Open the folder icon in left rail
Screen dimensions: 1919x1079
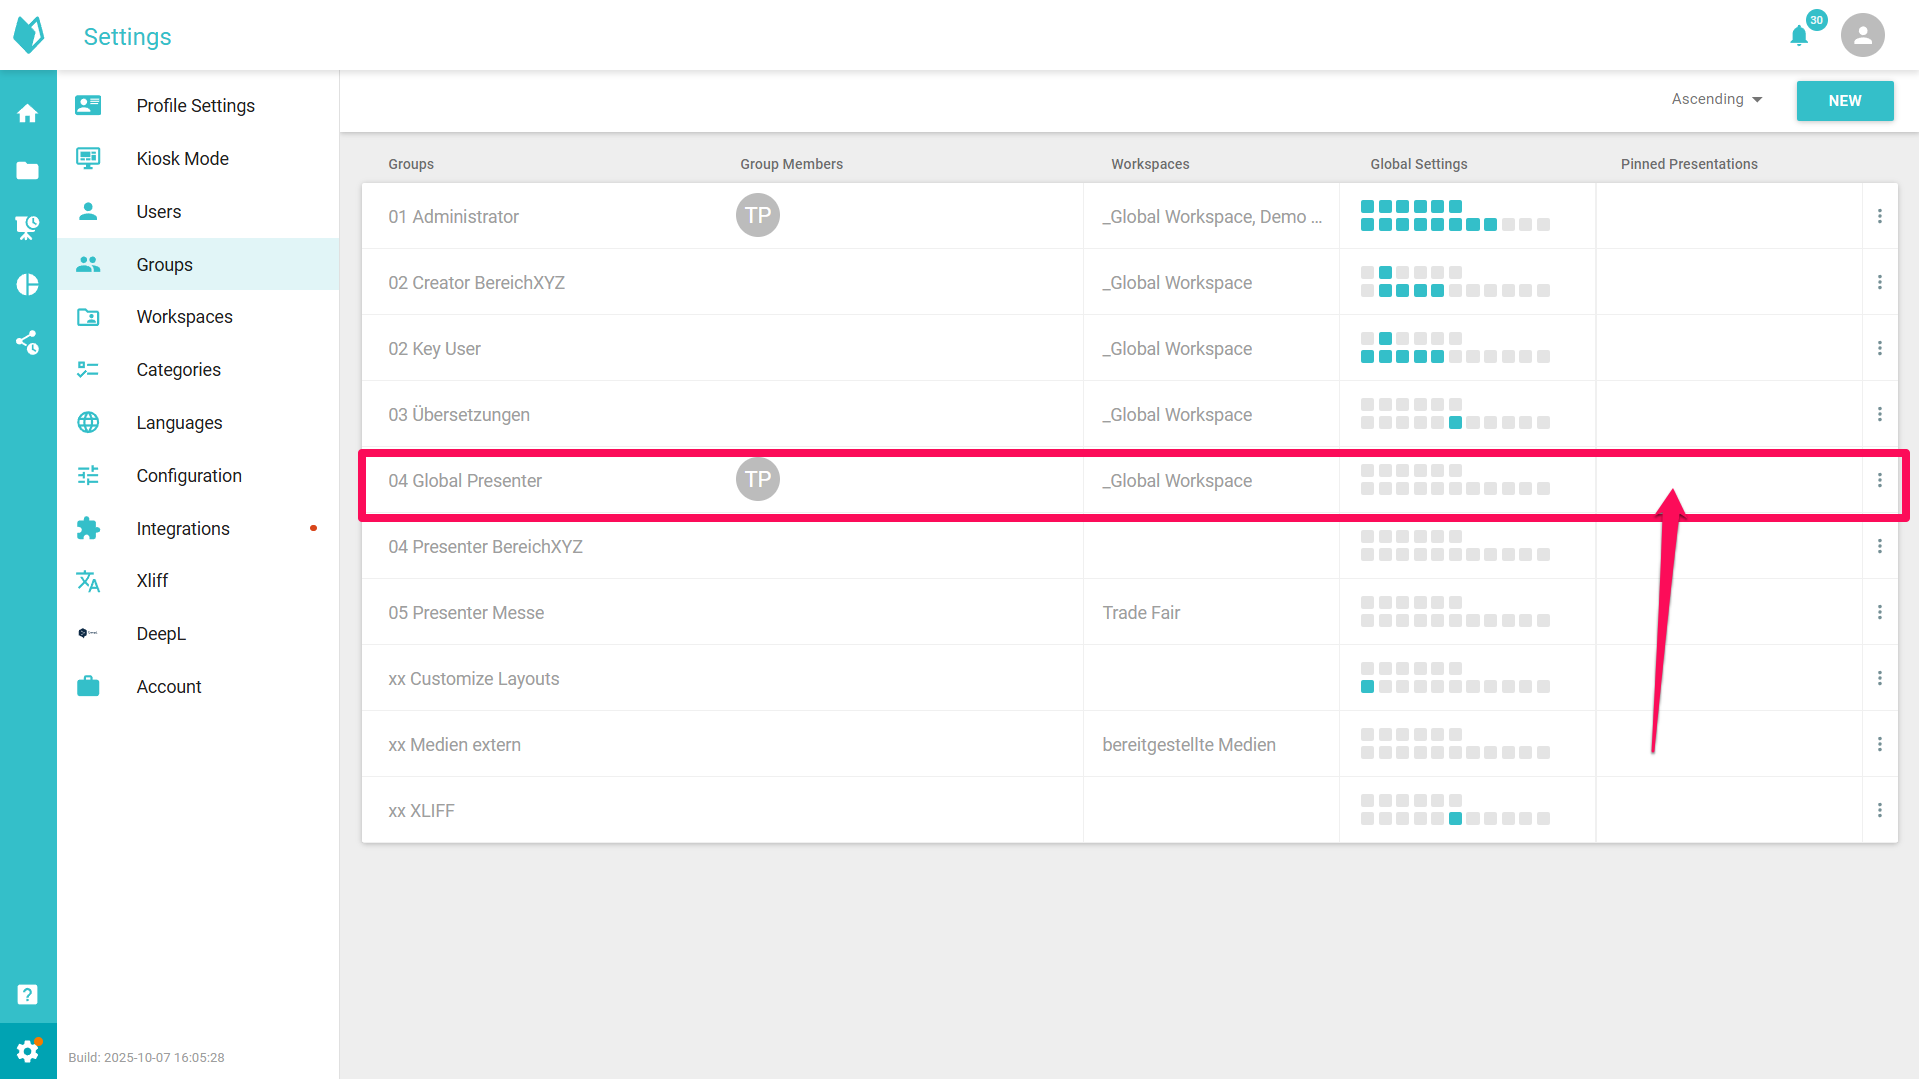pyautogui.click(x=28, y=171)
